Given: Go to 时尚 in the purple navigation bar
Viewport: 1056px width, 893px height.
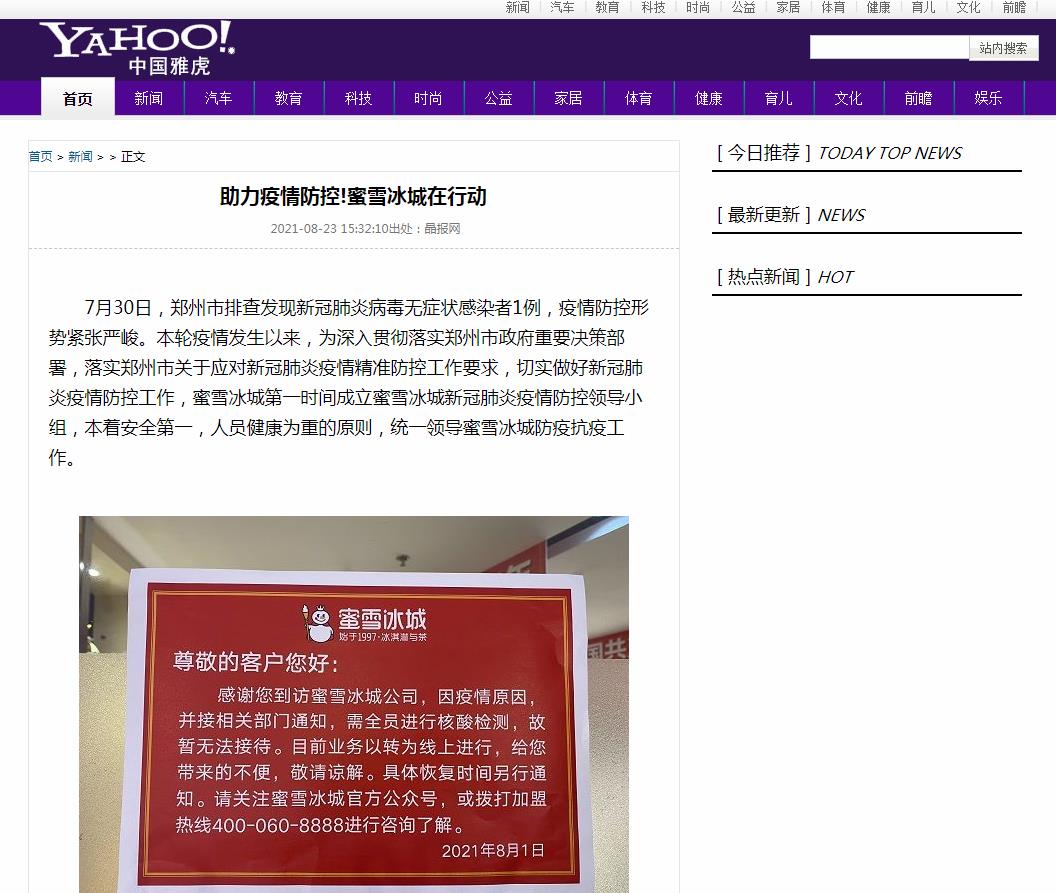Looking at the screenshot, I should coord(428,98).
